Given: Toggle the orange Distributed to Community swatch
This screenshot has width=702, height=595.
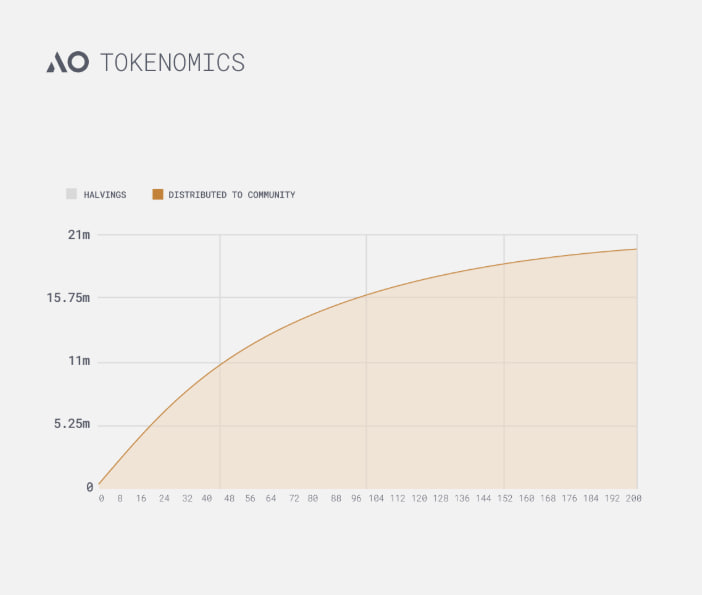Looking at the screenshot, I should [157, 194].
